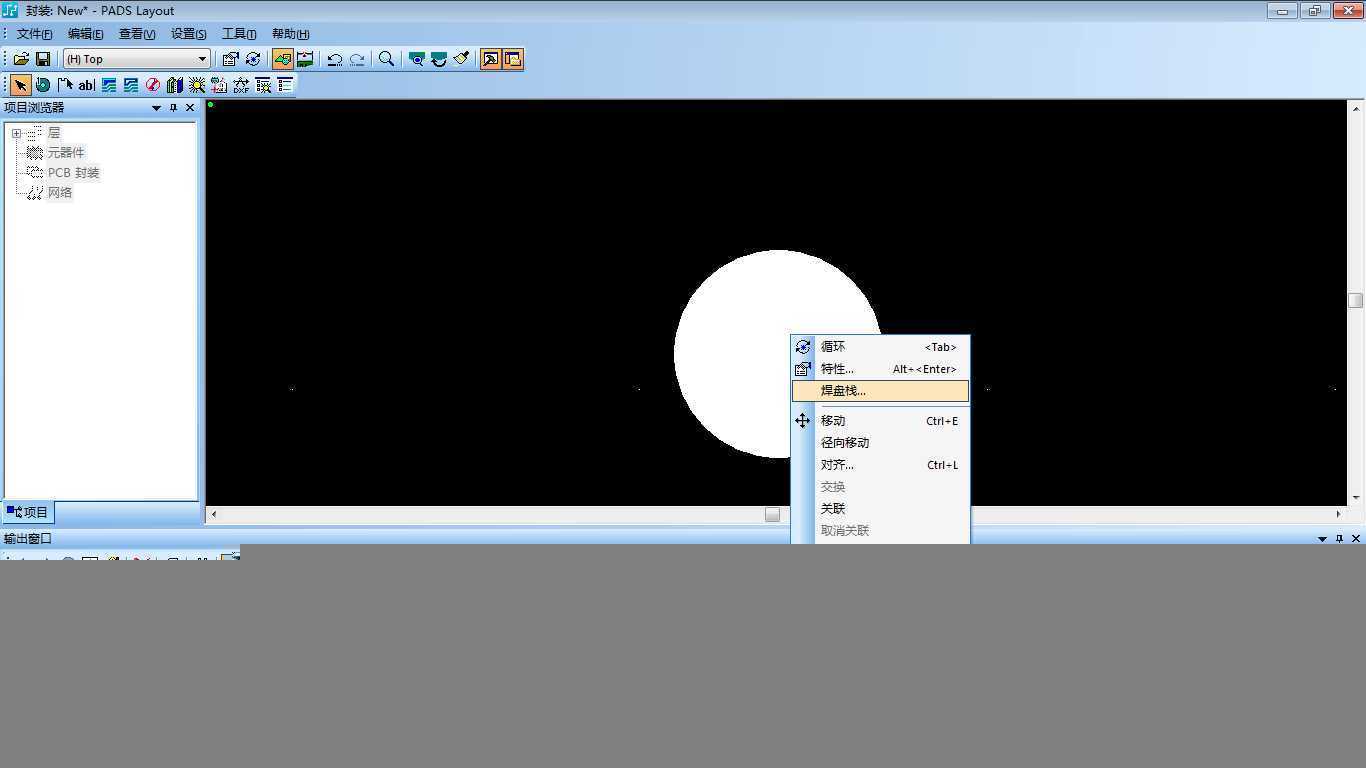Select 层 in the project browser
Viewport: 1366px width, 768px height.
click(x=54, y=133)
